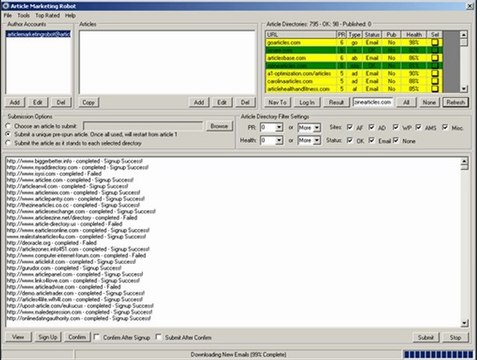Click the directory search field containing zinearticles.com
Viewport: 477px width, 360px height.
373,102
